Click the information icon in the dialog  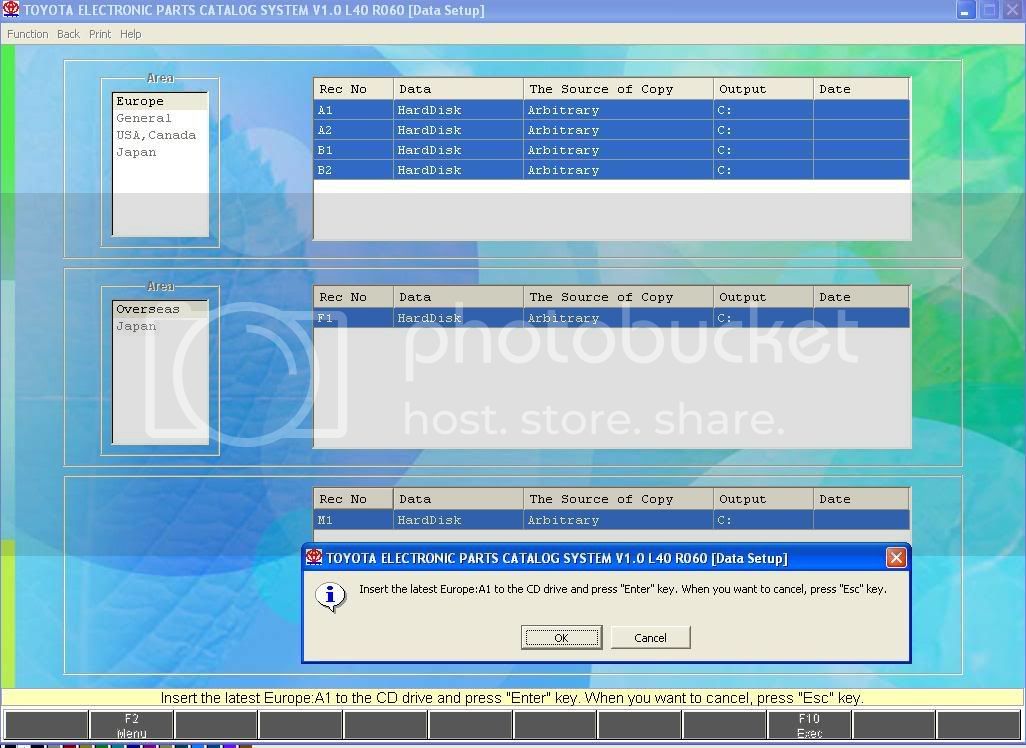pyautogui.click(x=330, y=597)
